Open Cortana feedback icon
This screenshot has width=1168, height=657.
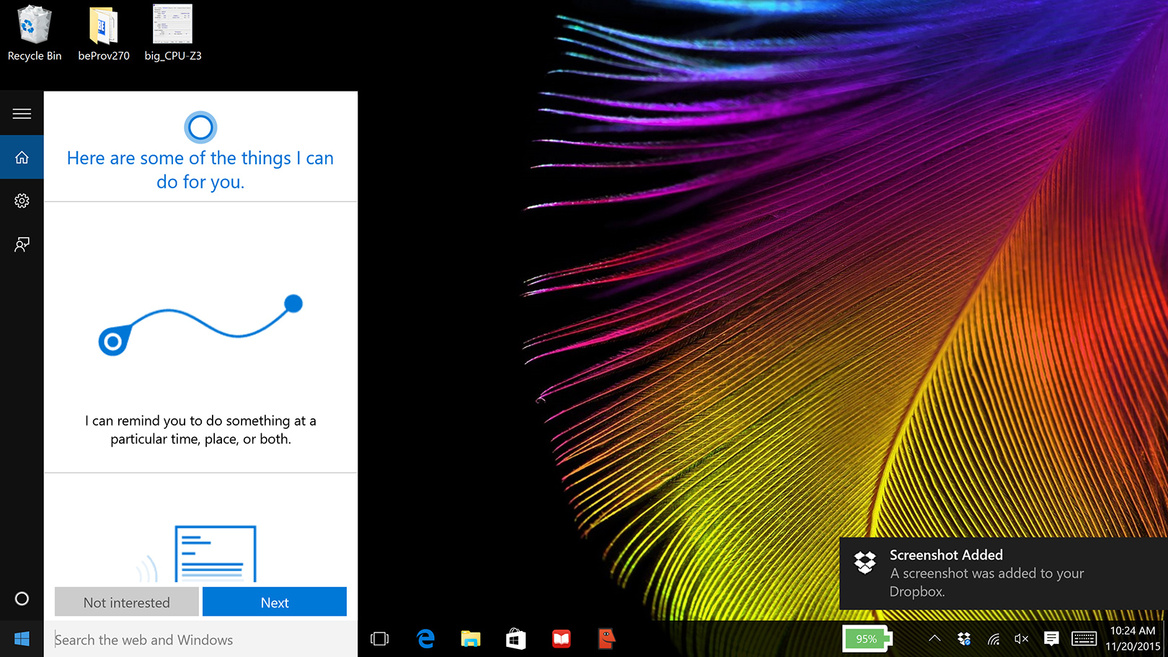point(22,244)
